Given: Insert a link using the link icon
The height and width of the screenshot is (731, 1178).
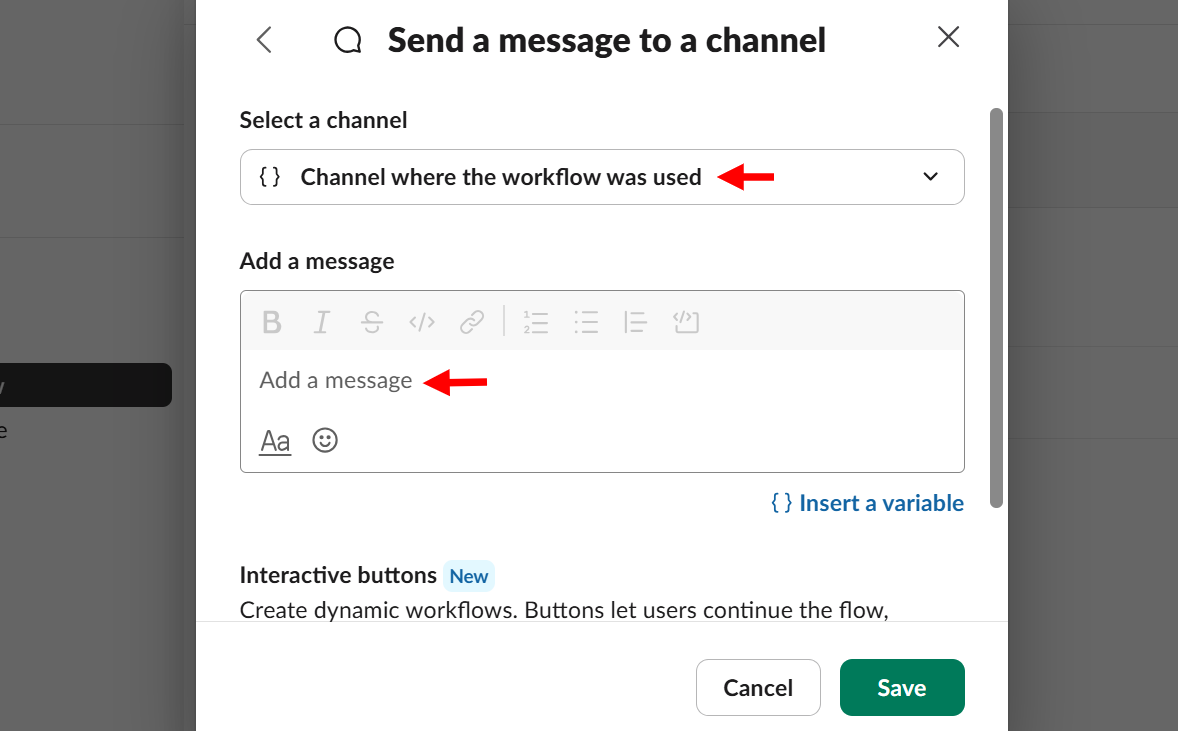Looking at the screenshot, I should click(x=471, y=322).
